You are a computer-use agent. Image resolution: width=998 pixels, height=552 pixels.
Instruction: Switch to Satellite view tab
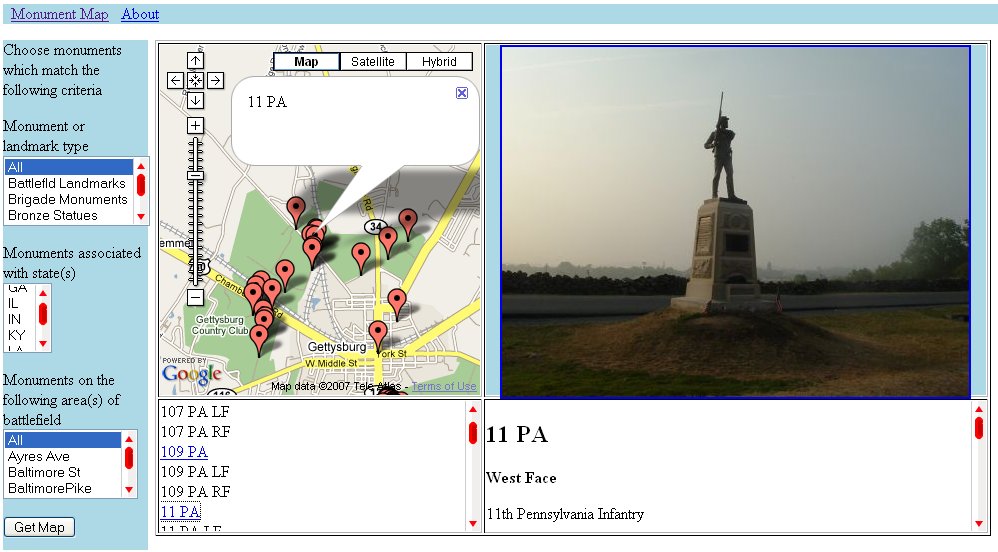pyautogui.click(x=372, y=62)
